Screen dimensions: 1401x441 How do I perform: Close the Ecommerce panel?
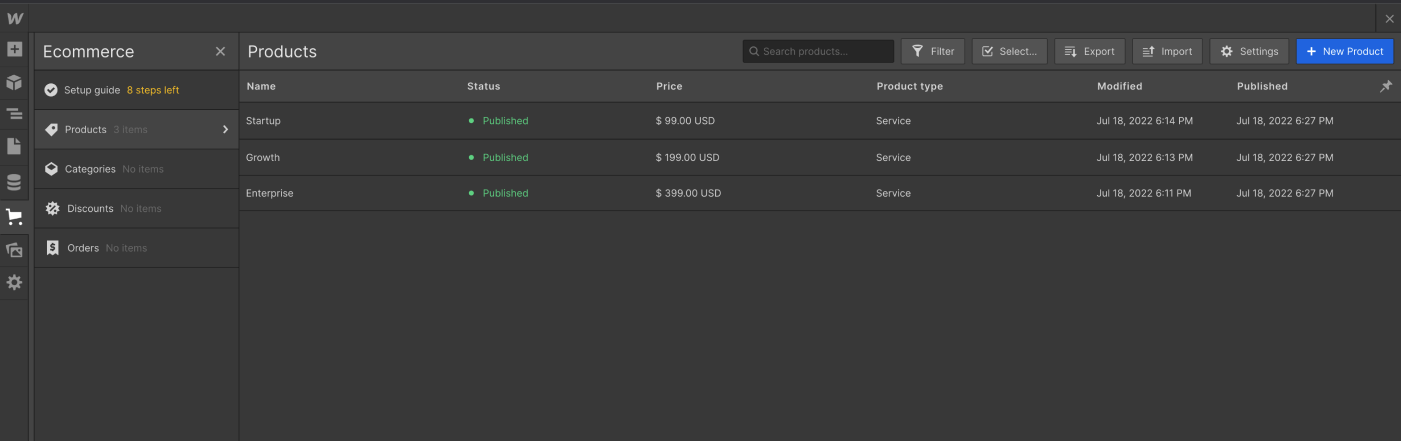click(220, 52)
